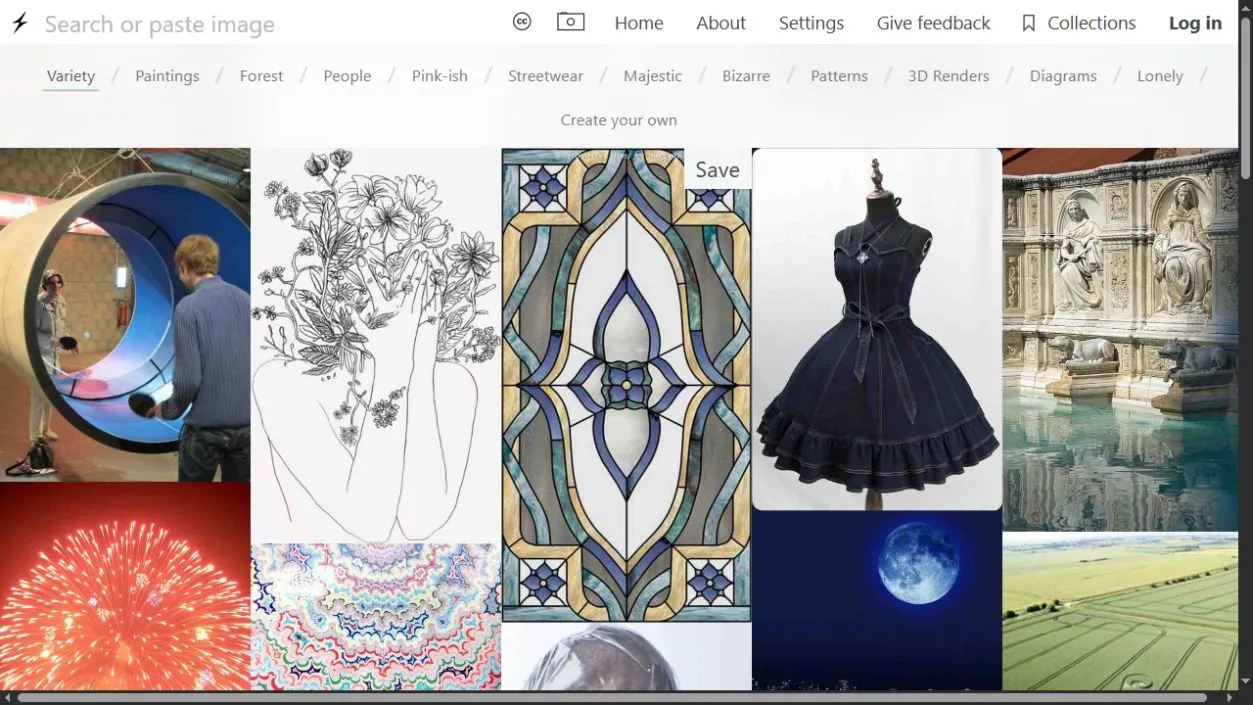Image resolution: width=1253 pixels, height=705 pixels.
Task: Click the Collections bookmark icon
Action: coord(1028,23)
